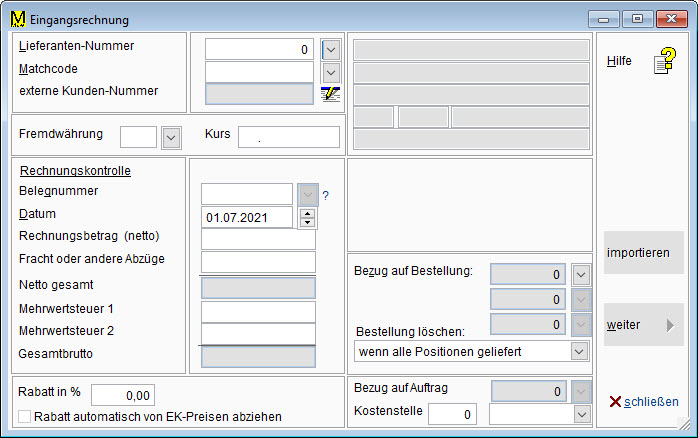Click into the Rechnungsbetrag (netto) field
The image size is (698, 438).
[x=258, y=239]
